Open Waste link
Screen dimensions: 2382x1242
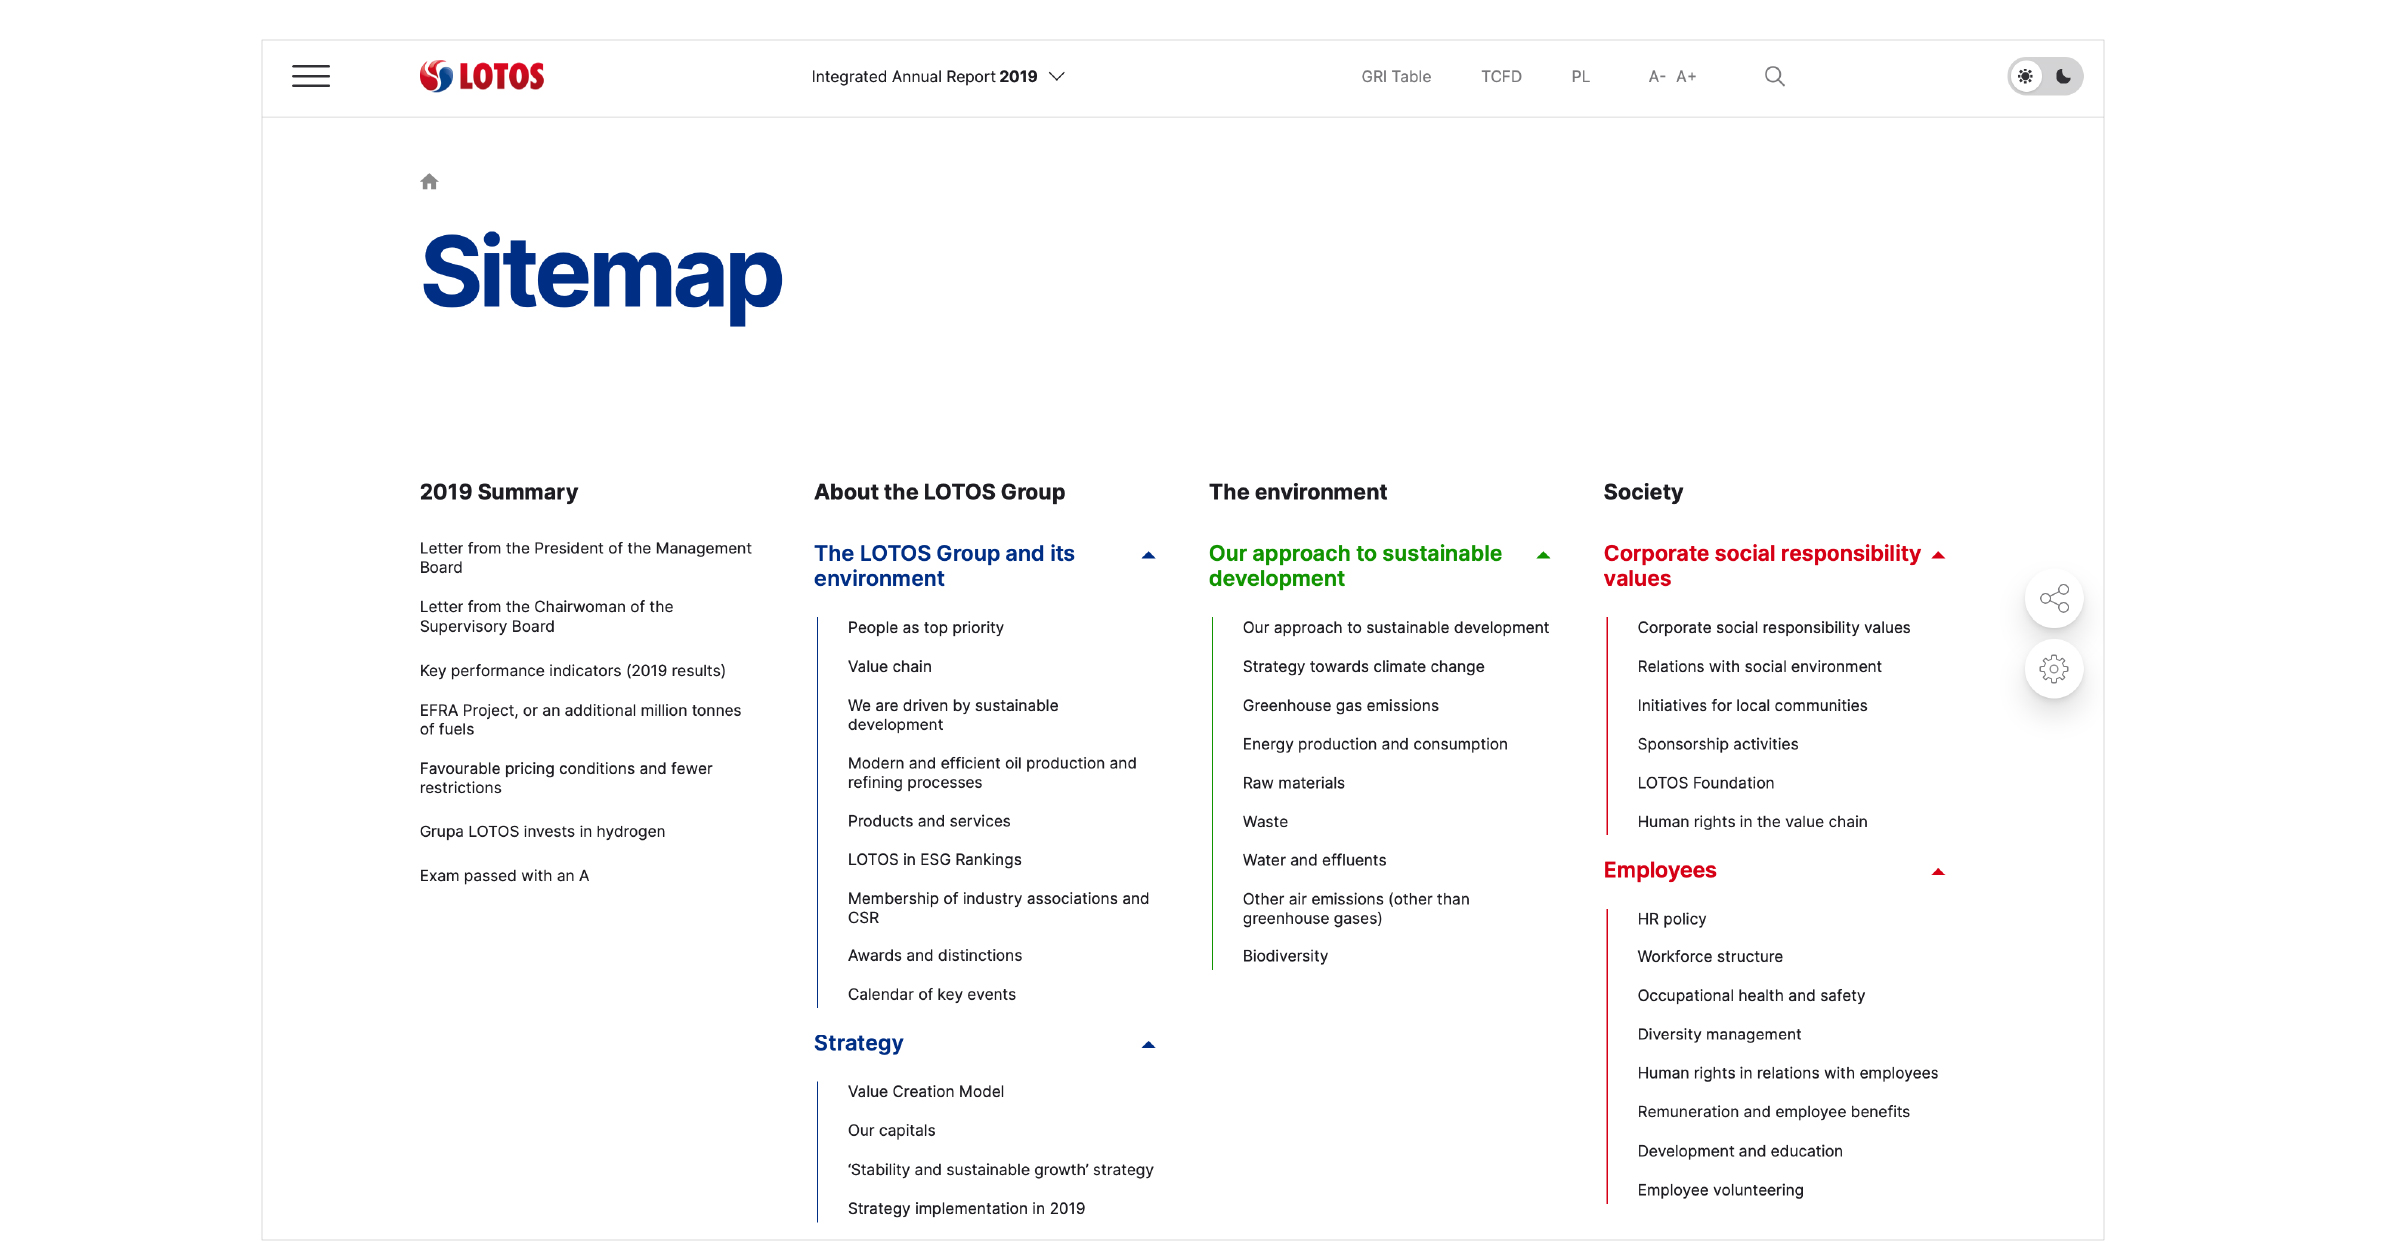[1265, 822]
